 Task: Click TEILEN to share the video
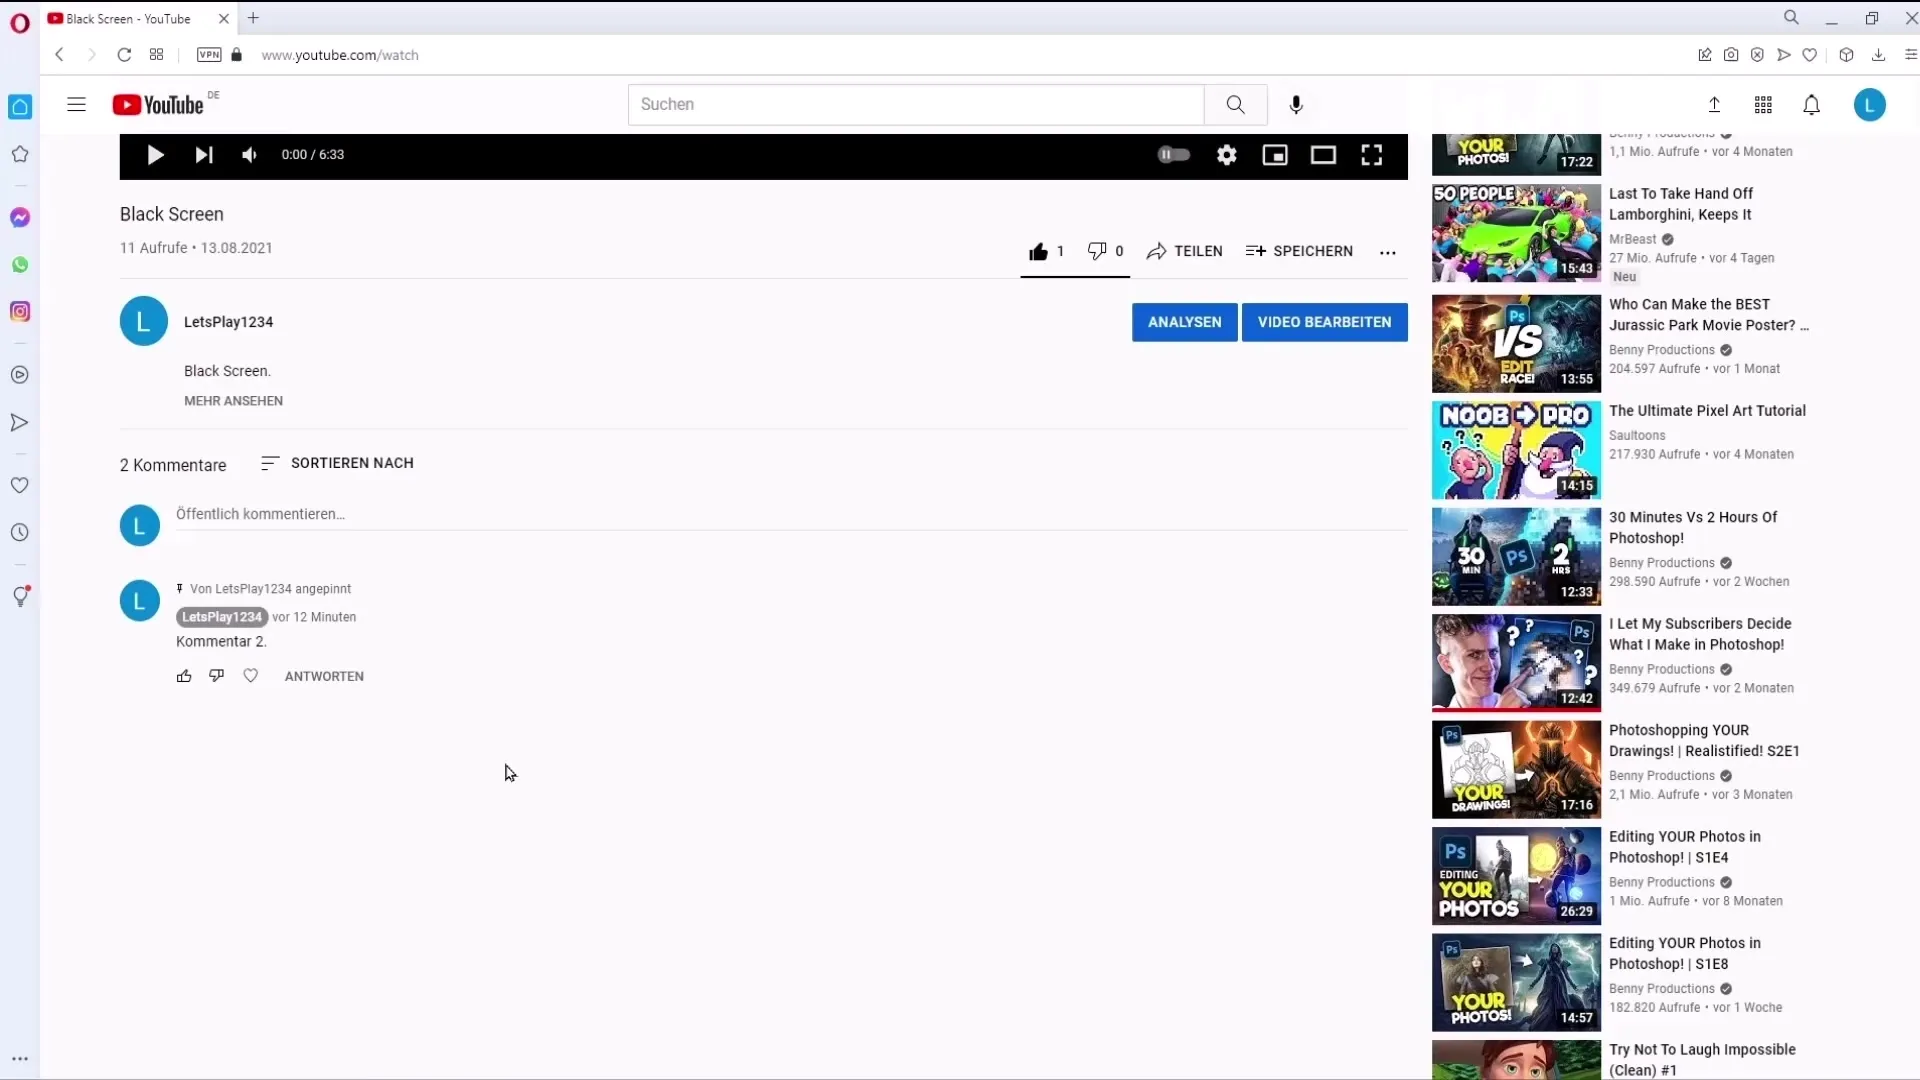(x=1184, y=251)
